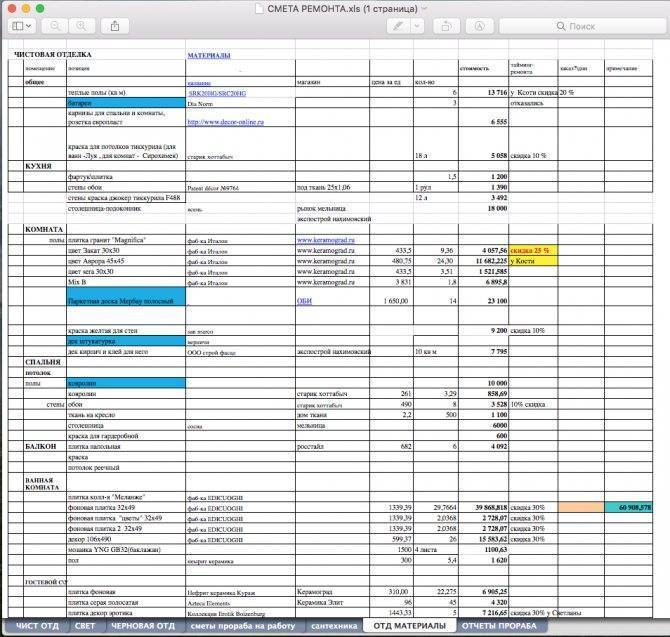
Task: Show the Markup toolbar icon
Action: point(479,26)
